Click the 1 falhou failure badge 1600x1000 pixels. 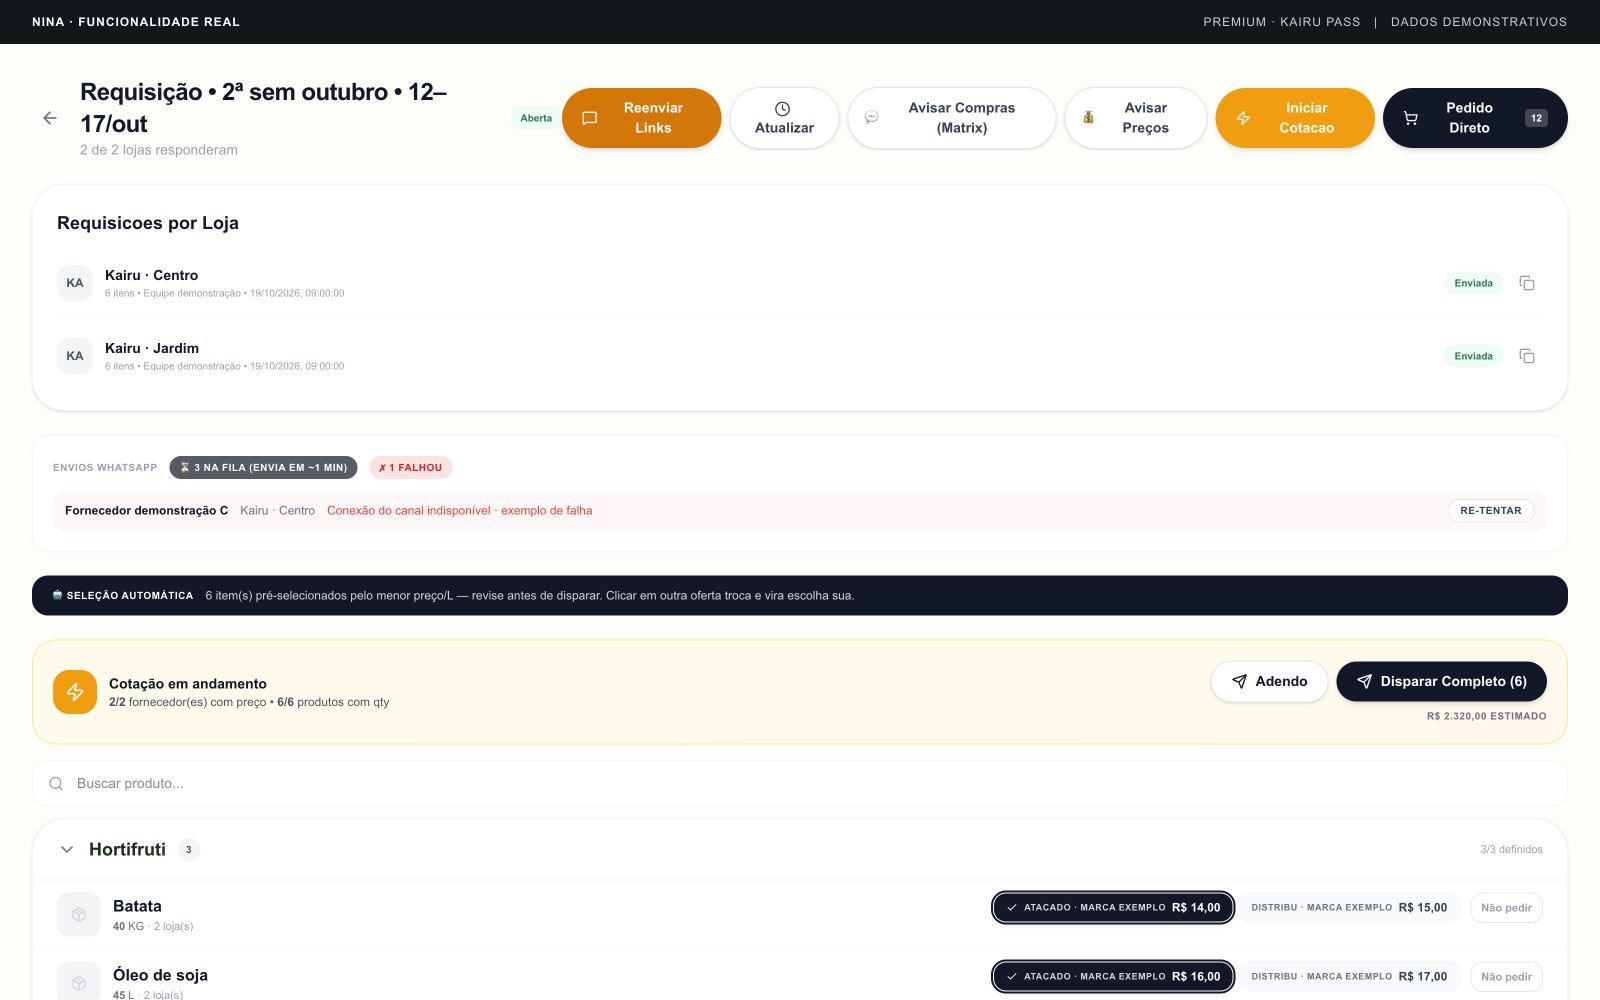click(x=411, y=467)
